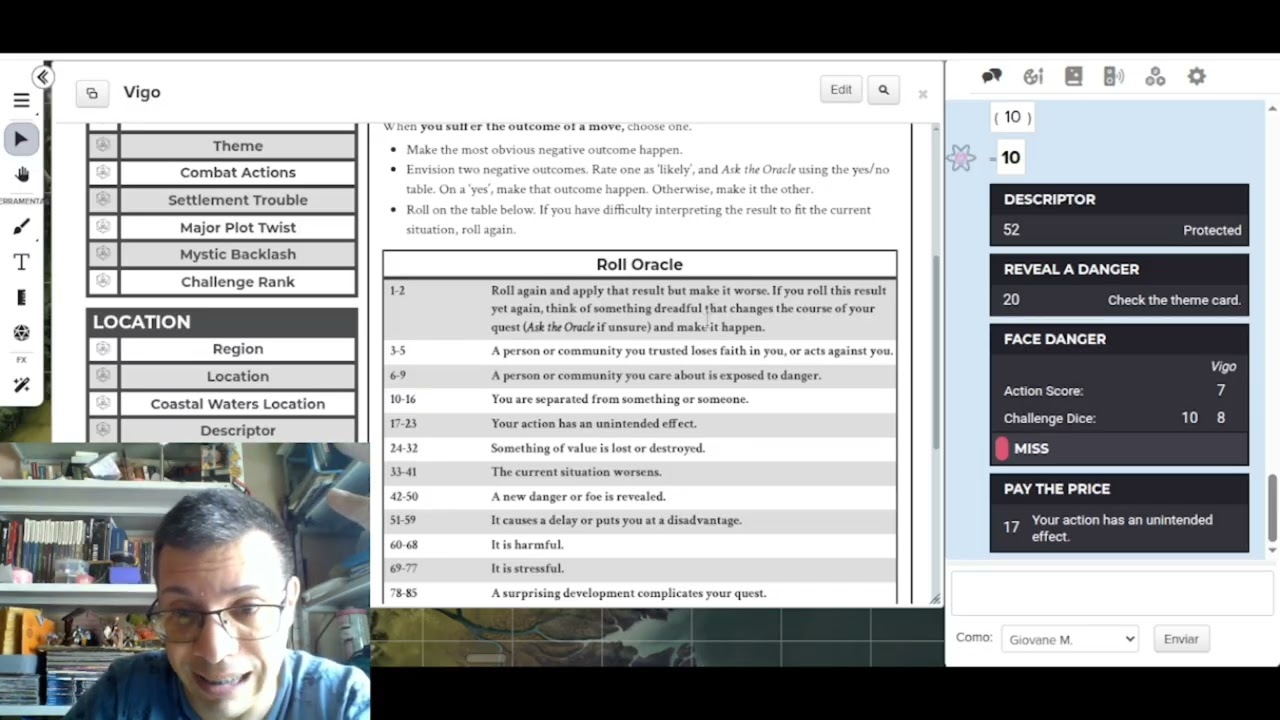1280x720 pixels.
Task: Click the icon beside Region
Action: 103,349
